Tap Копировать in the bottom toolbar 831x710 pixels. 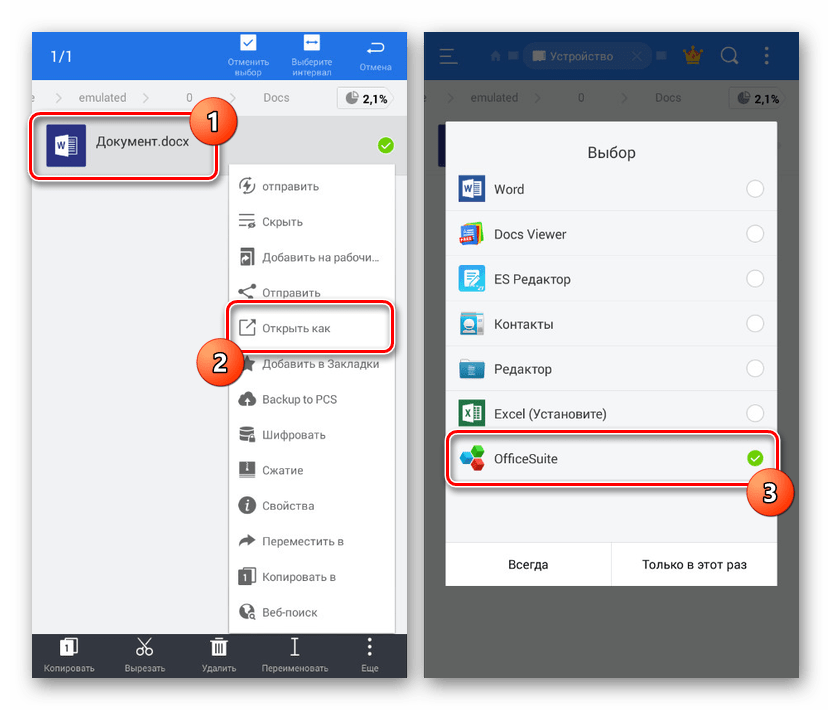tap(69, 655)
